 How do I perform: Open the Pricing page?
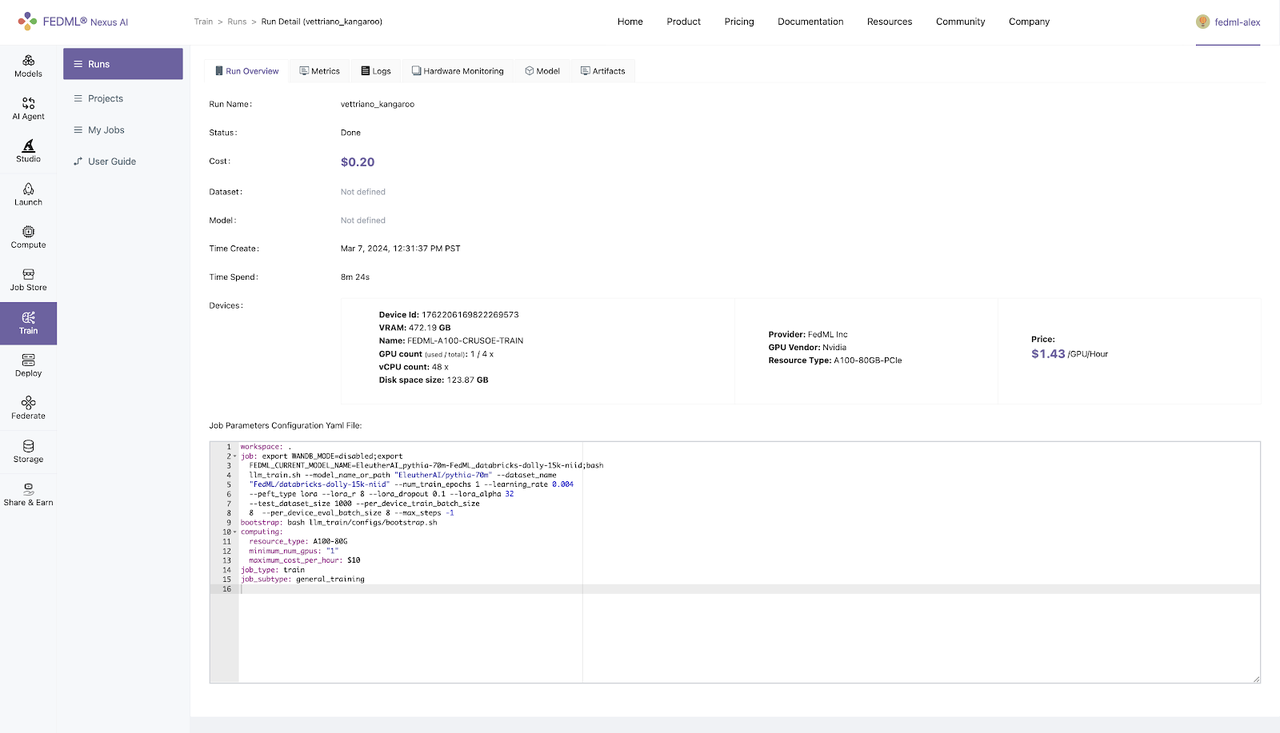739,21
